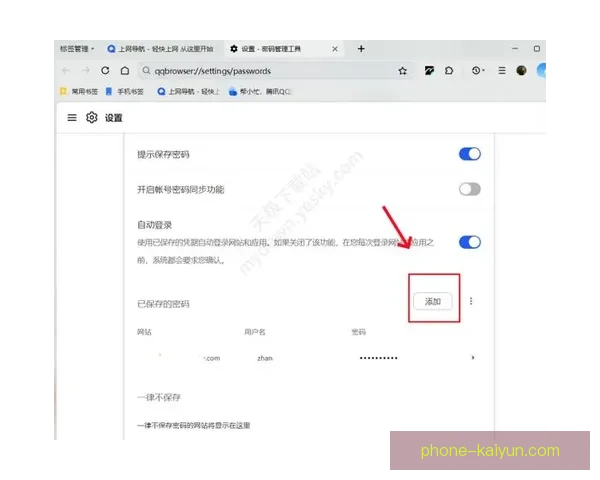This screenshot has height=480, width=600.
Task: Open the 帮小忙 腾讯QQ bookmark
Action: pyautogui.click(x=259, y=91)
